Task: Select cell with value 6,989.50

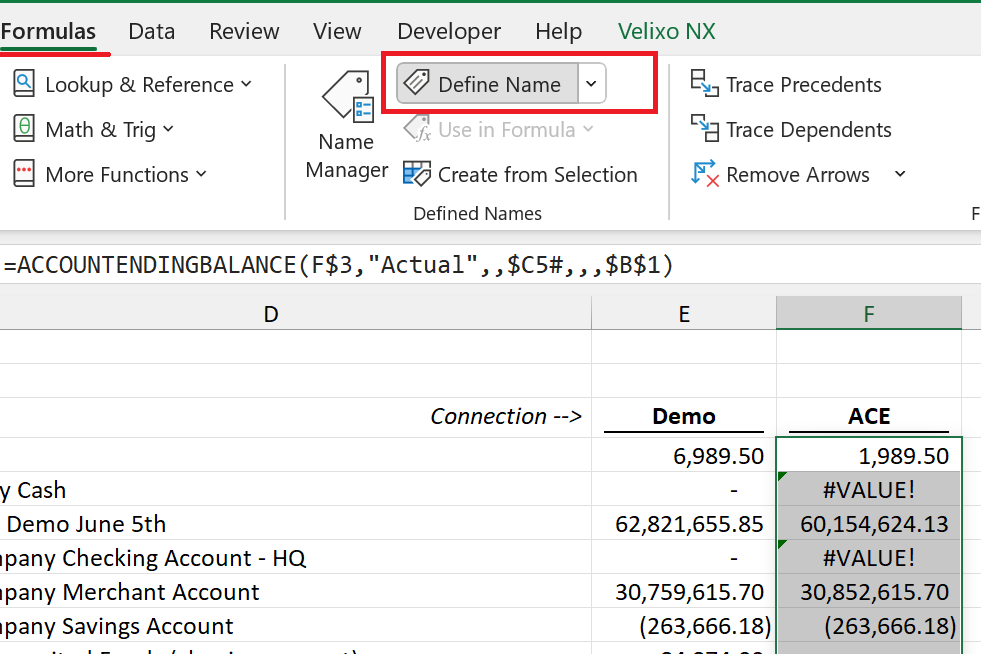Action: pyautogui.click(x=684, y=455)
